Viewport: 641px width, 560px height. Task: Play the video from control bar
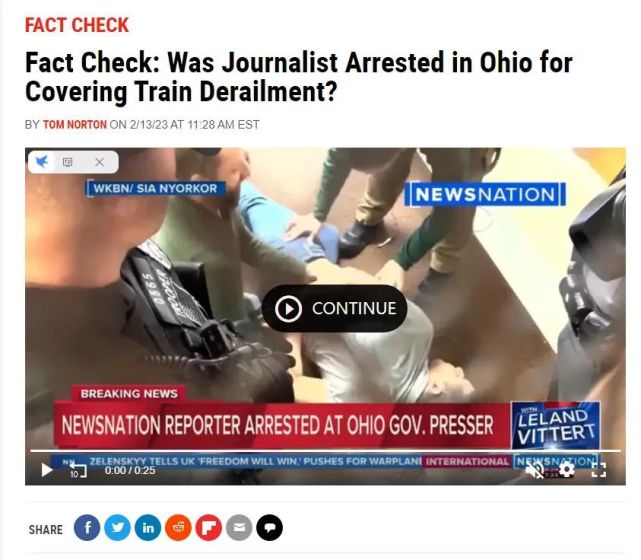tap(47, 470)
